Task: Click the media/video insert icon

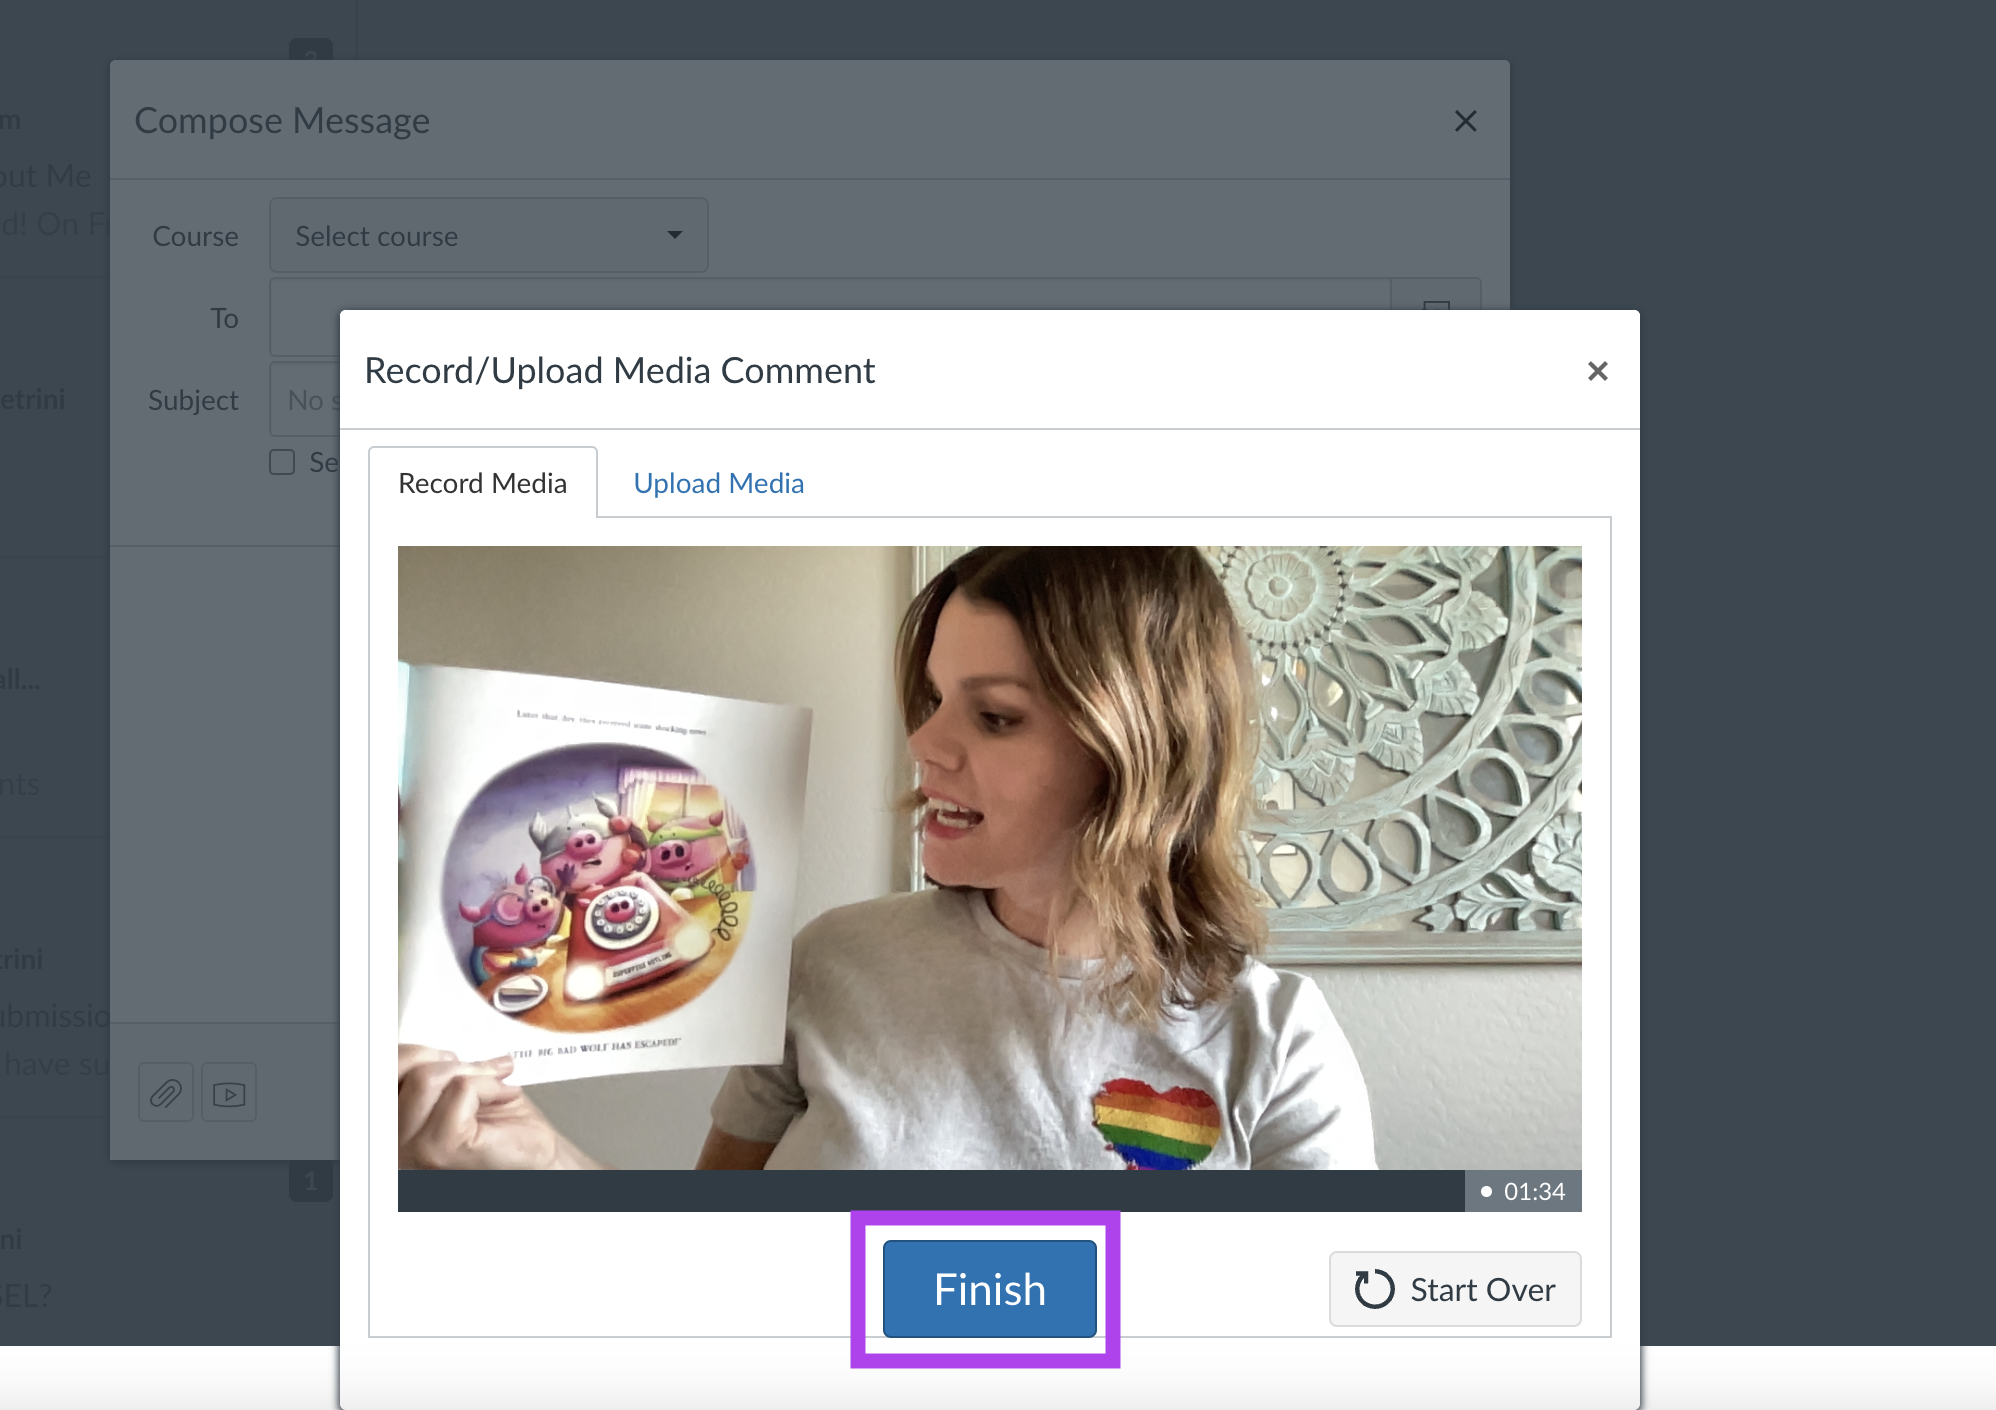Action: tap(229, 1093)
